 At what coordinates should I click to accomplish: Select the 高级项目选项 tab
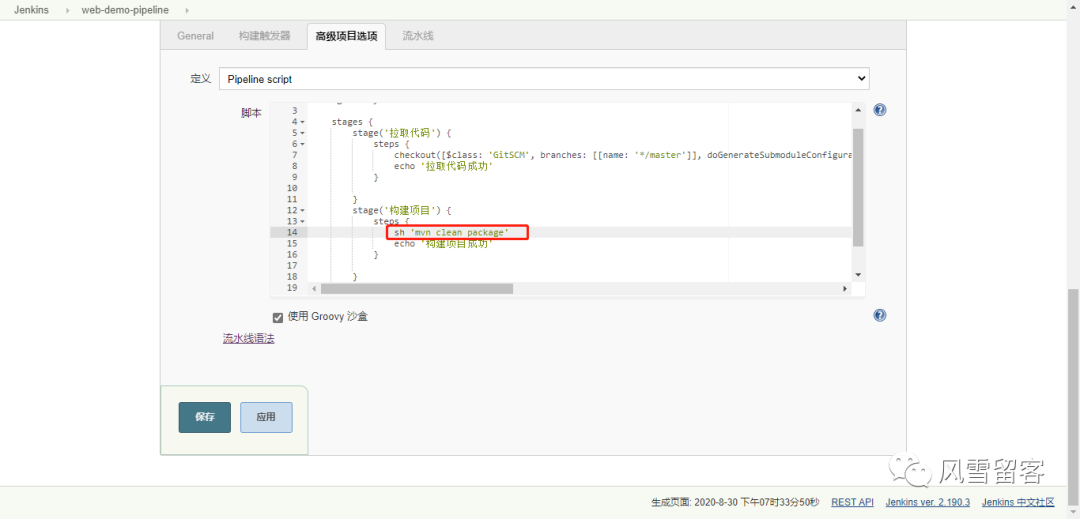point(346,36)
